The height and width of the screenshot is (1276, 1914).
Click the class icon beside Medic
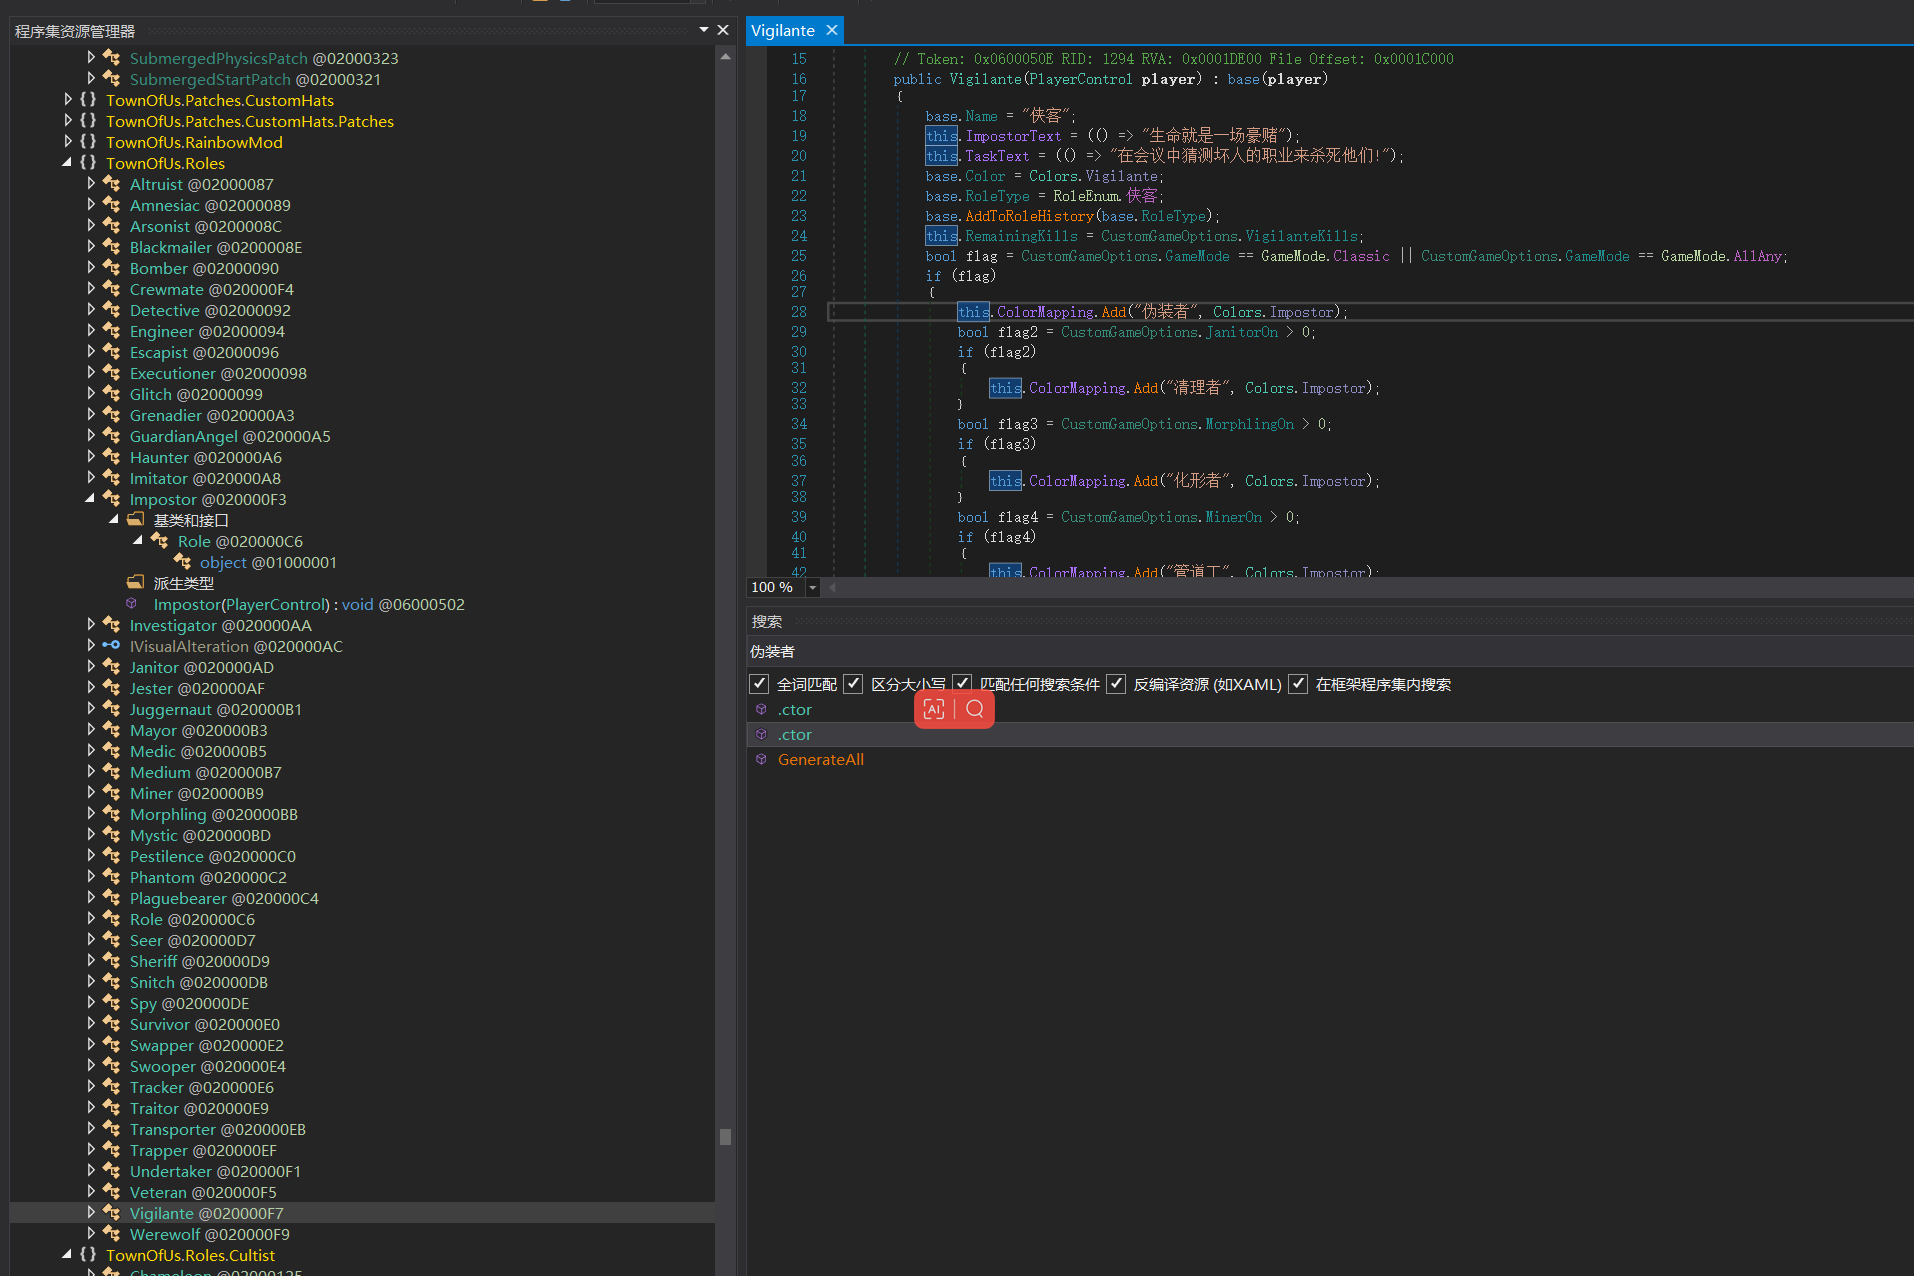point(111,751)
